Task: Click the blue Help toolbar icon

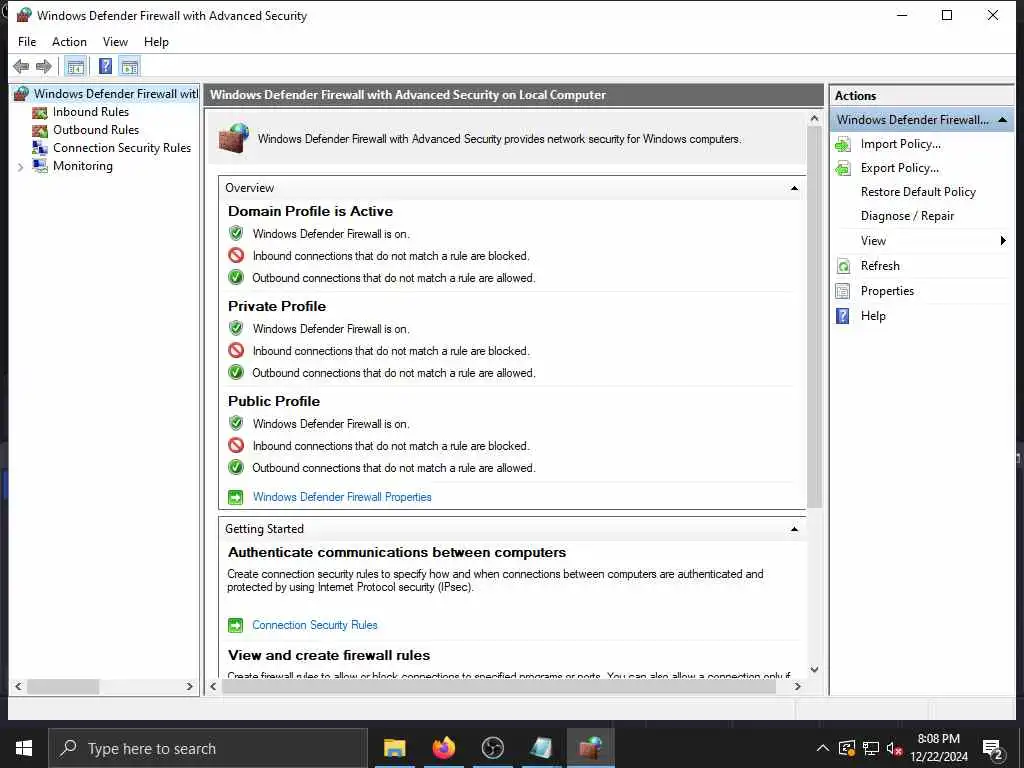Action: (x=105, y=66)
